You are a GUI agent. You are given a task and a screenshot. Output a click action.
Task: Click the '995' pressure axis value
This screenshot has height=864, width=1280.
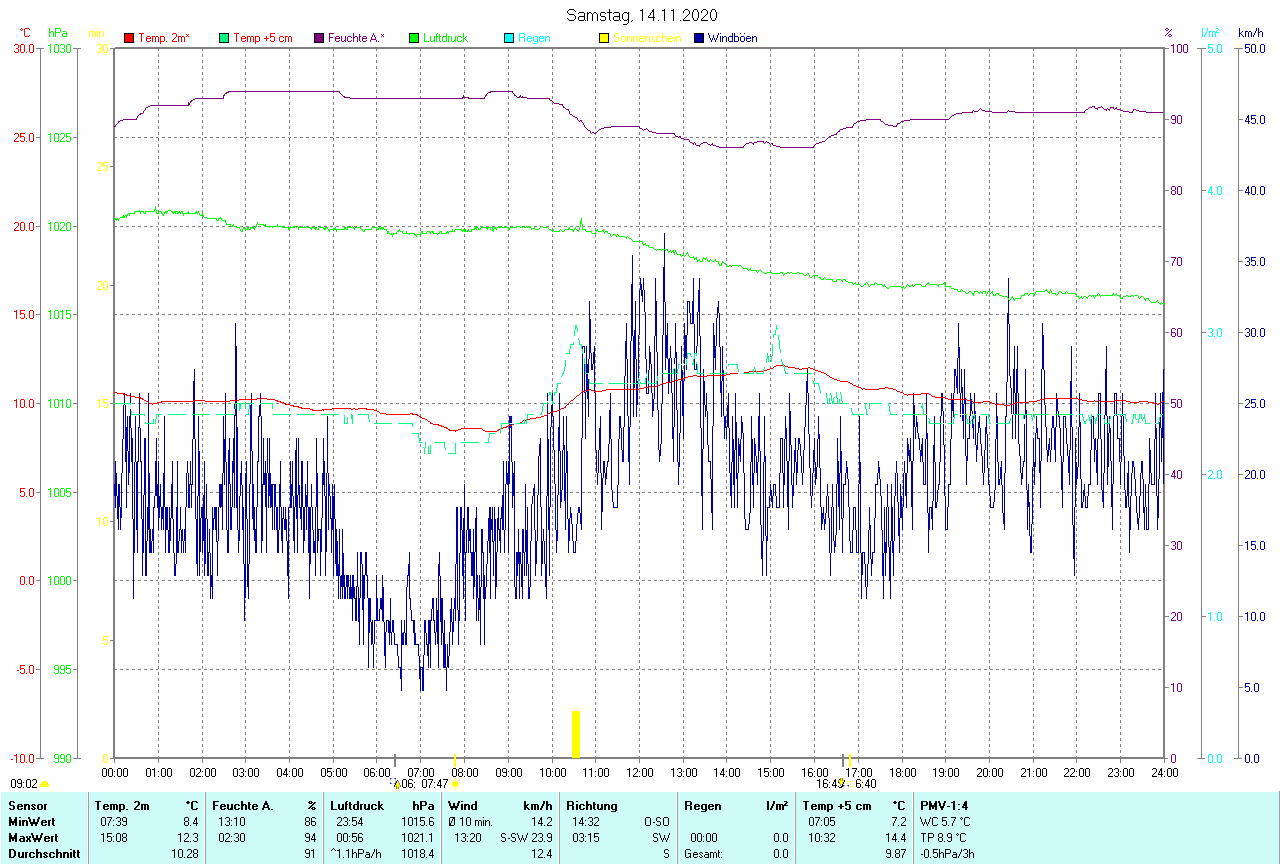point(62,669)
